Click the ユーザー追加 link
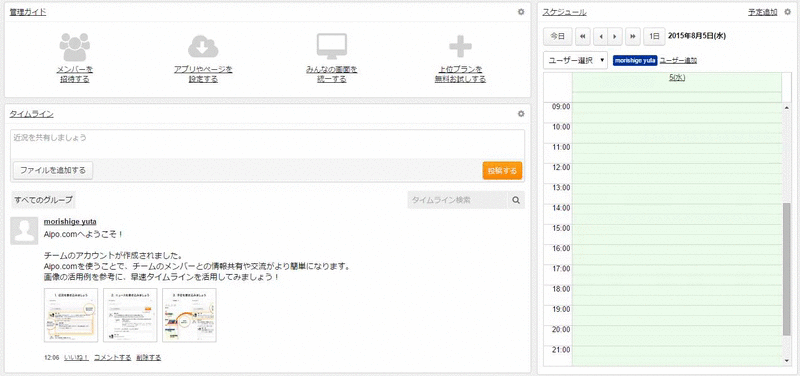Screen dimensions: 800x376 click(x=679, y=60)
